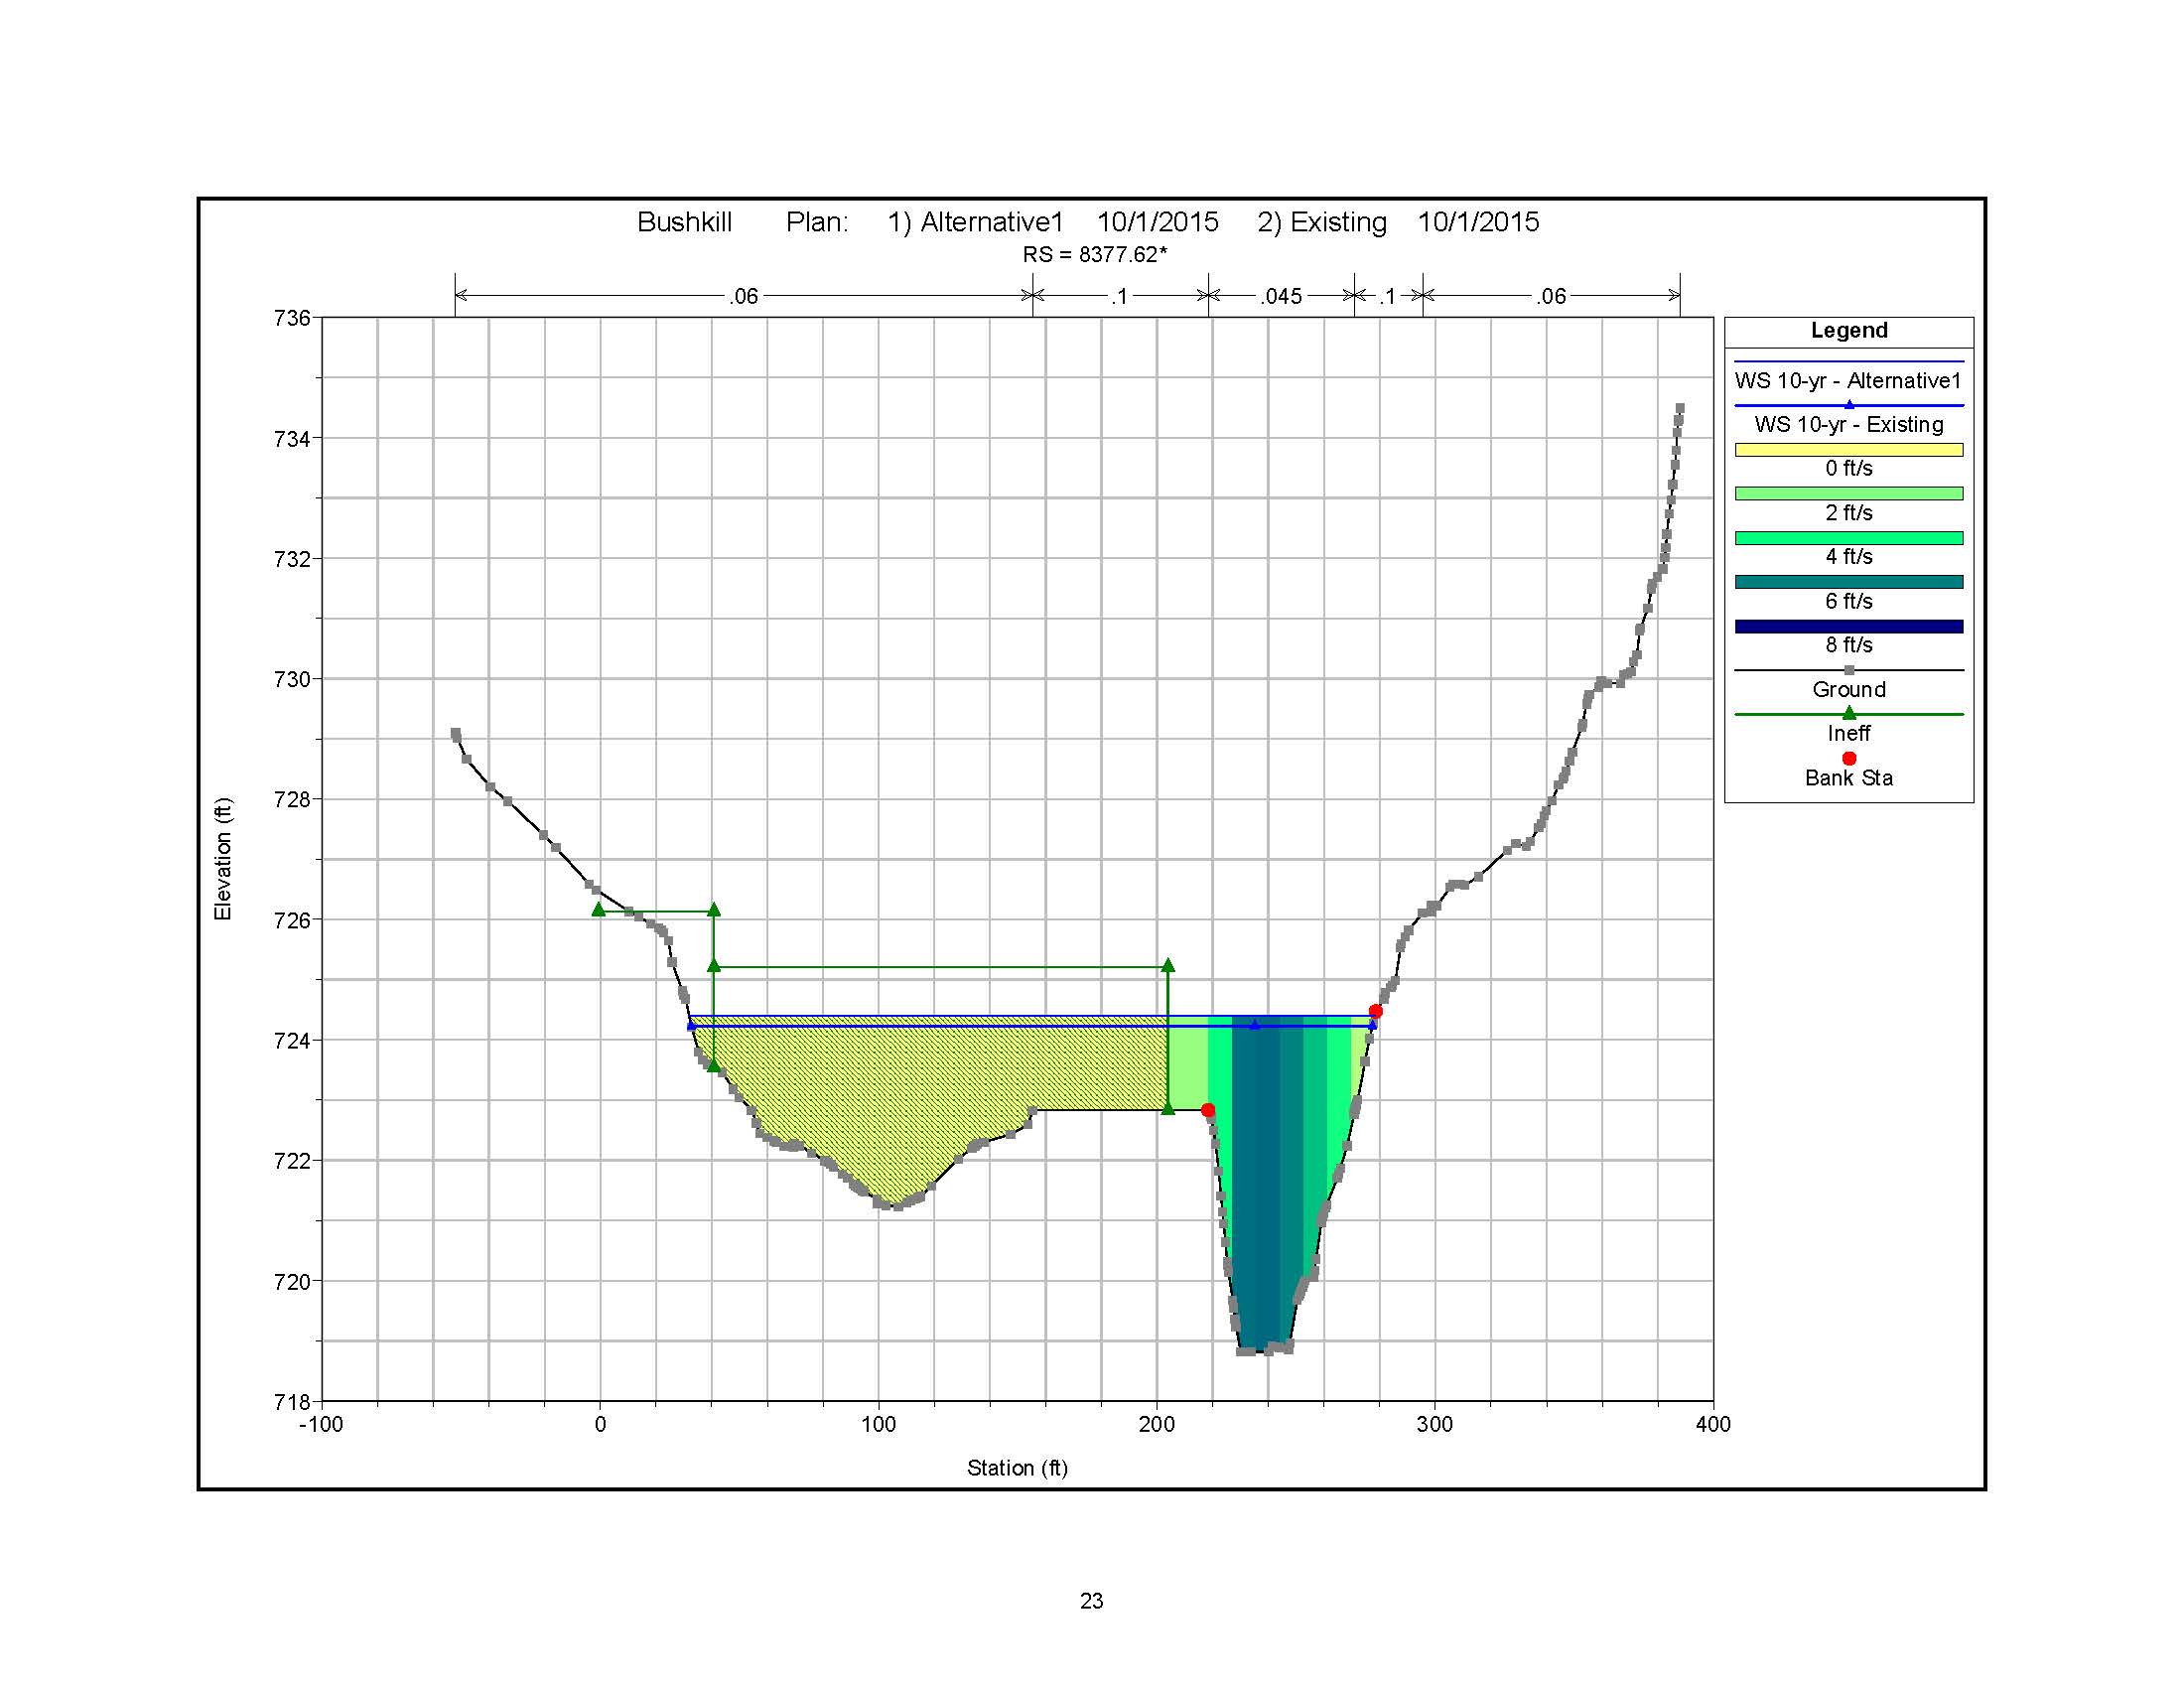Click the '2) Existing' plan label

(x=1322, y=222)
